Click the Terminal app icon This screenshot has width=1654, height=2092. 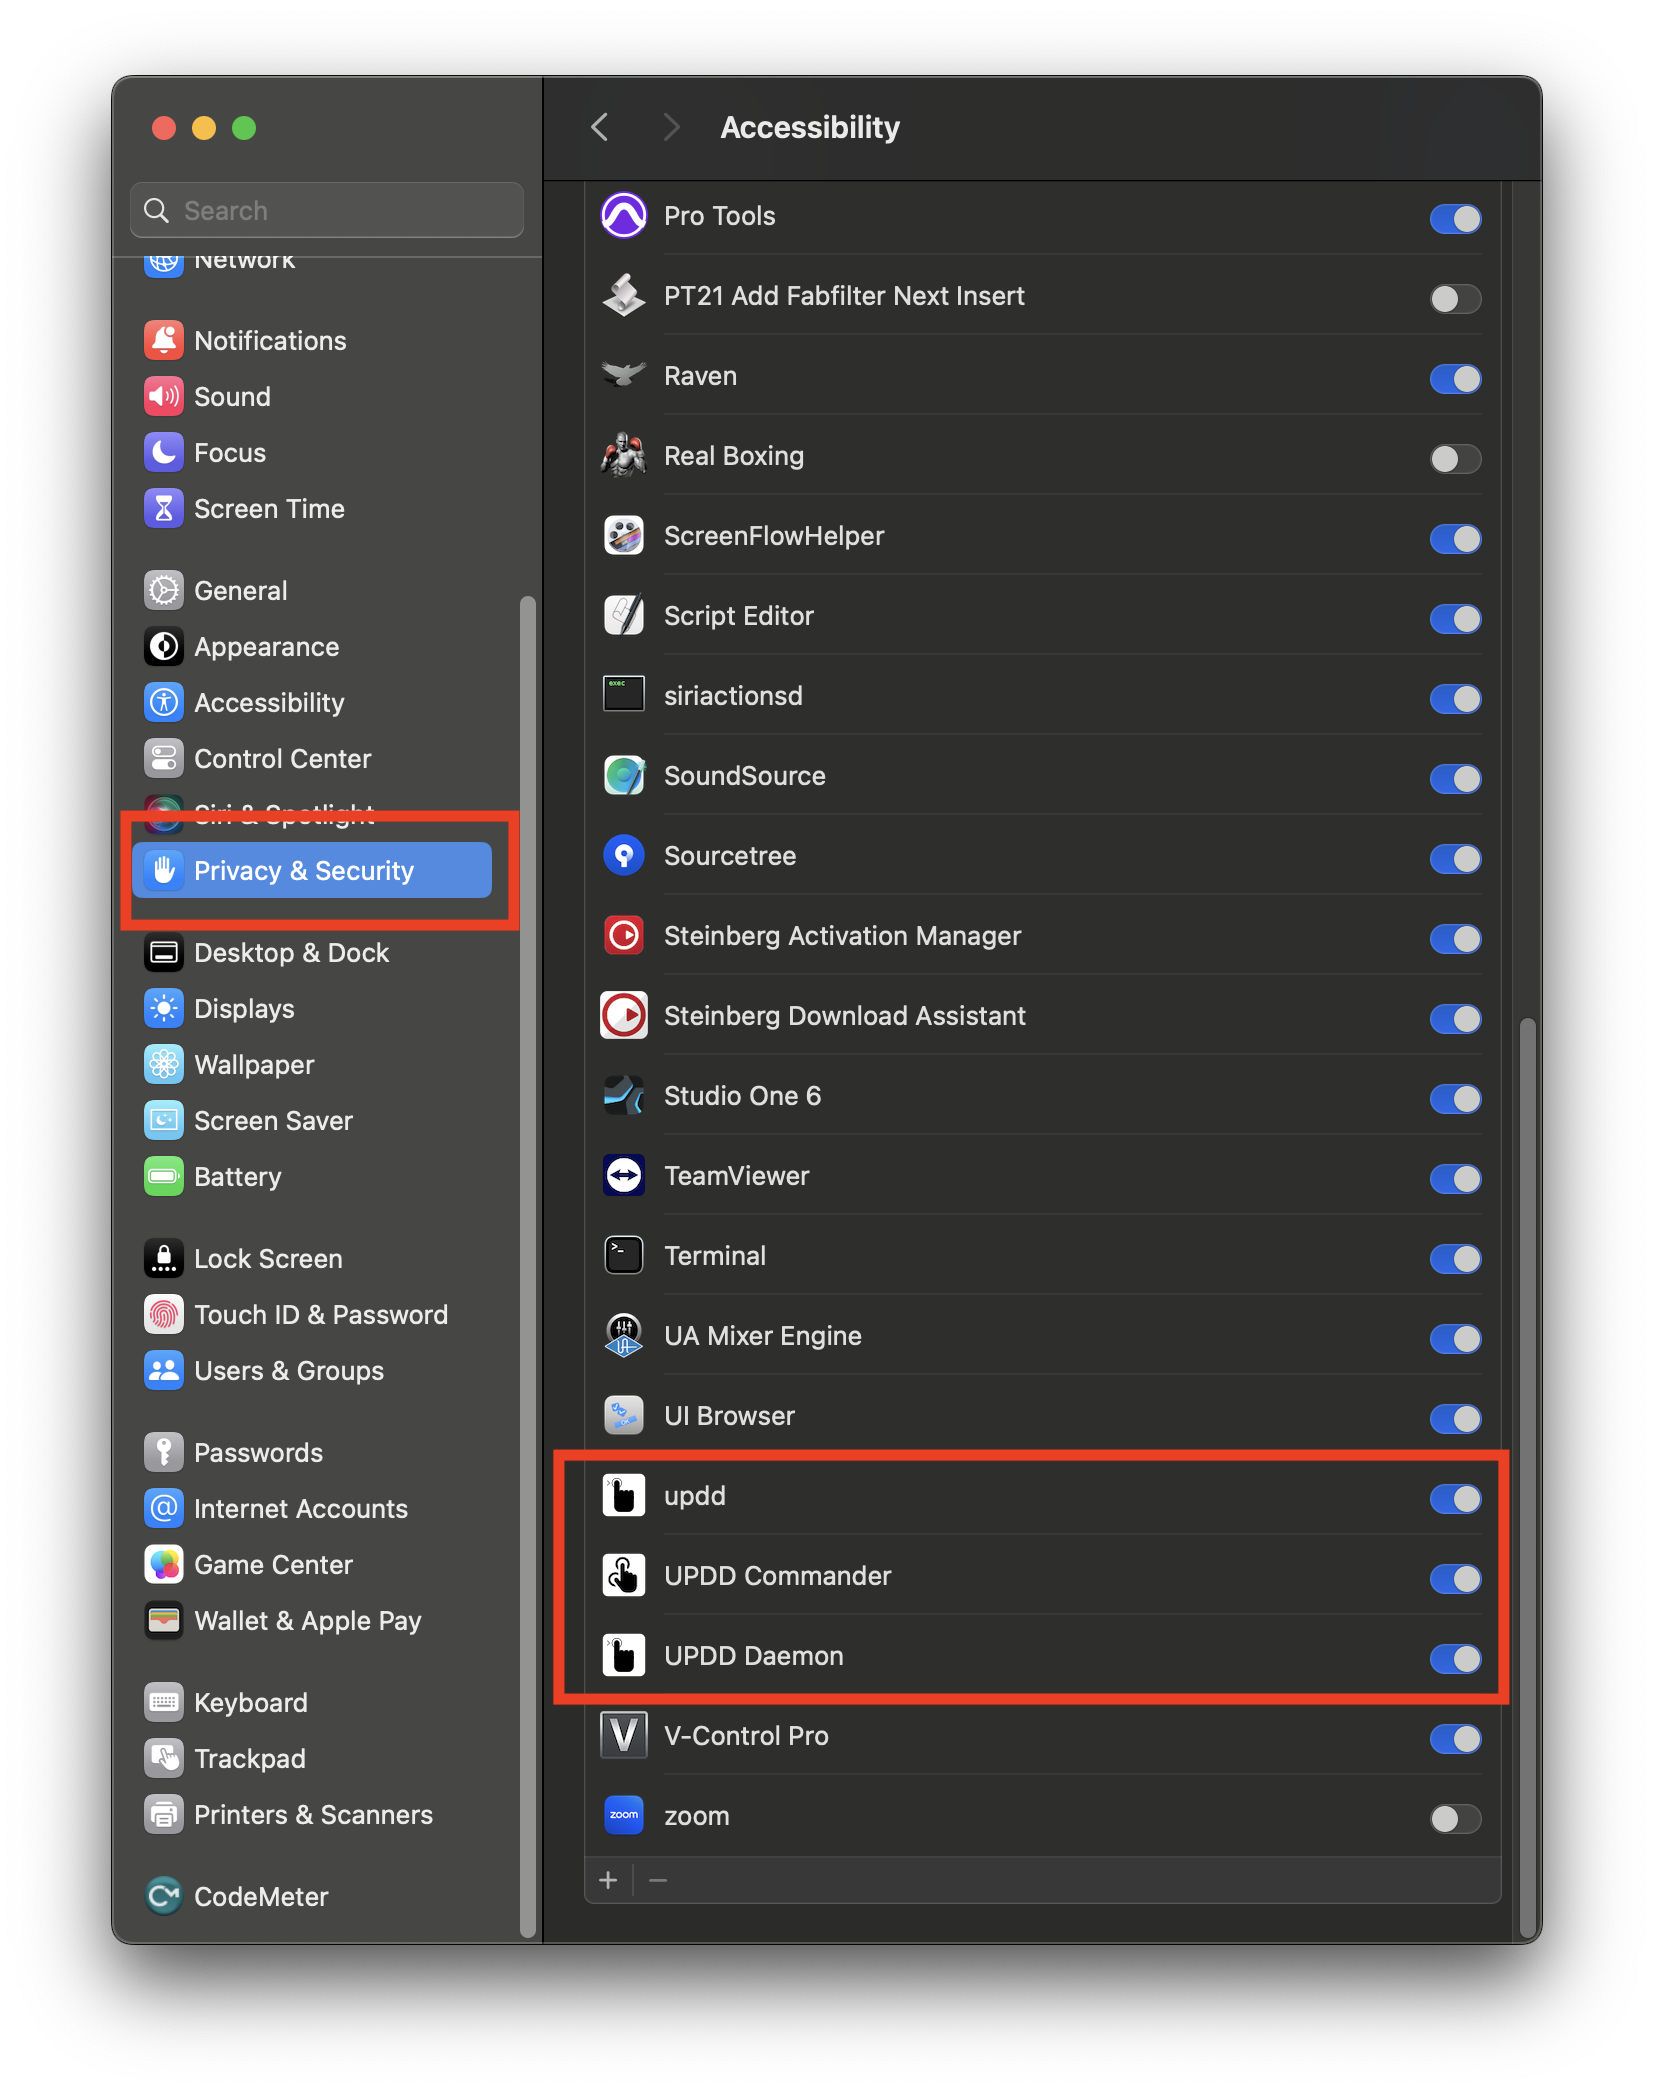pyautogui.click(x=623, y=1256)
